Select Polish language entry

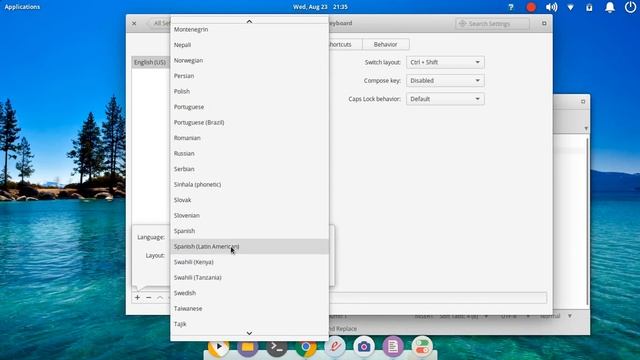click(249, 91)
